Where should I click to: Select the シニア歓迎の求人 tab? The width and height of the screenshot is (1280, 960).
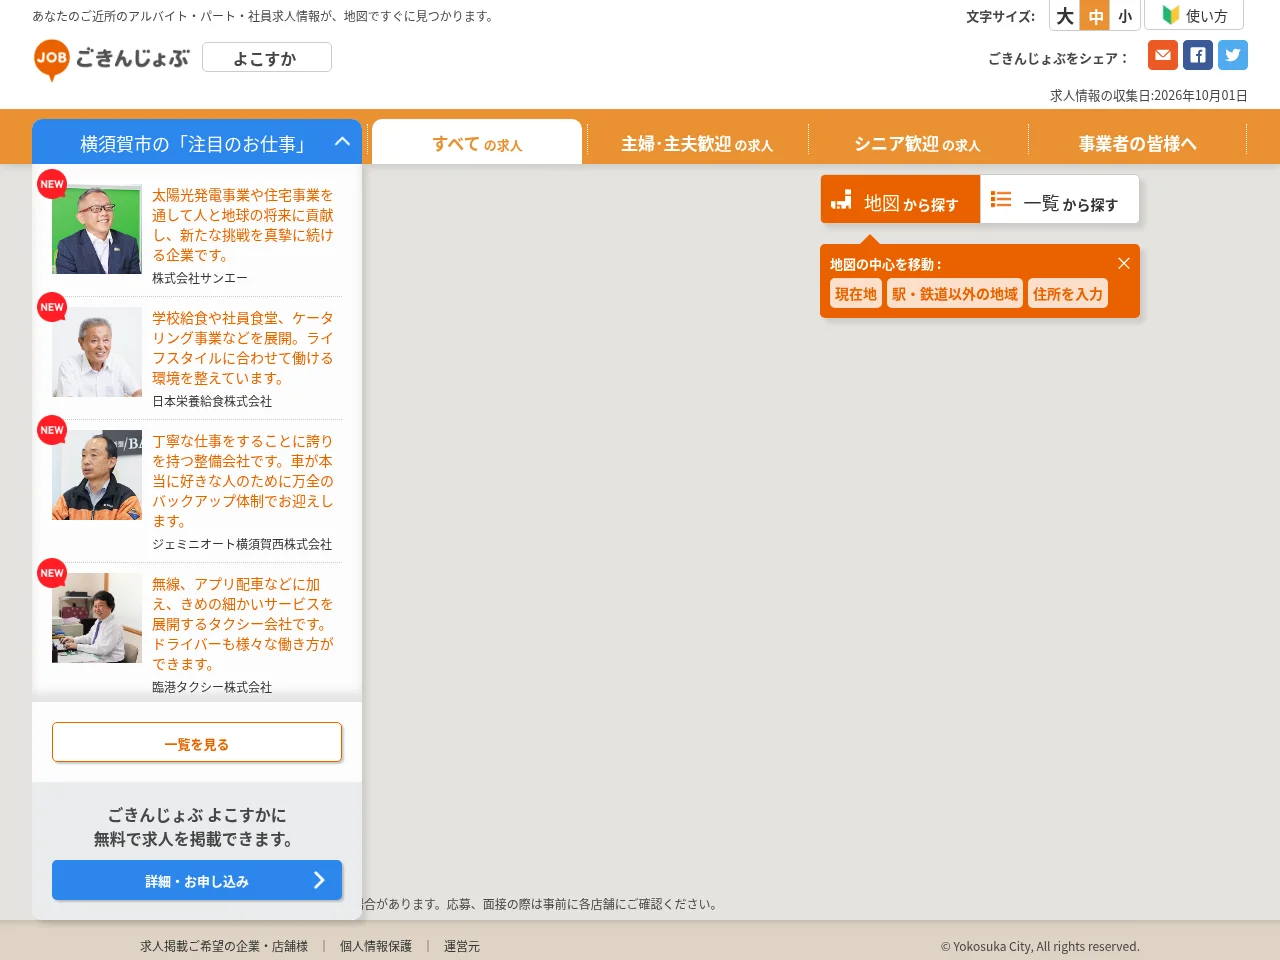pyautogui.click(x=917, y=143)
